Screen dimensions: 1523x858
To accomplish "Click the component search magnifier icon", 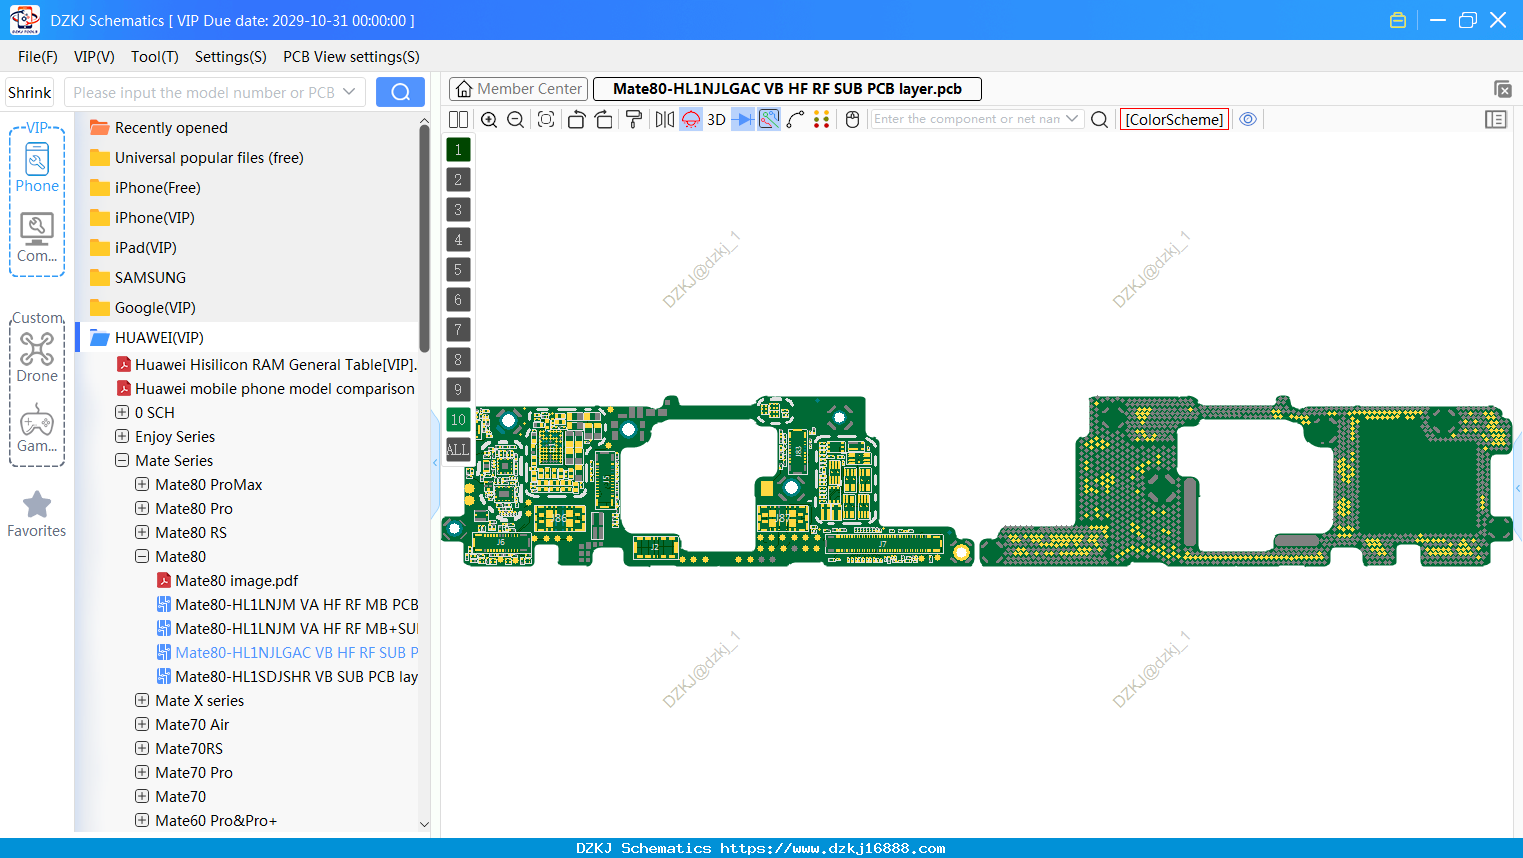I will 1099,119.
